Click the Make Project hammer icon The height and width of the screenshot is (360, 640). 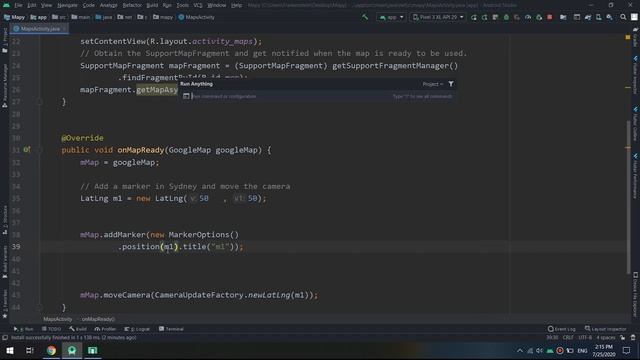tap(365, 17)
